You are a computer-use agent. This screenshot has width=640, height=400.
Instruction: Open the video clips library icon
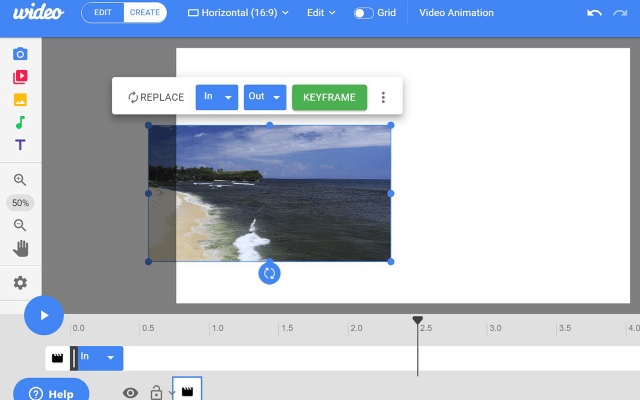coord(20,77)
